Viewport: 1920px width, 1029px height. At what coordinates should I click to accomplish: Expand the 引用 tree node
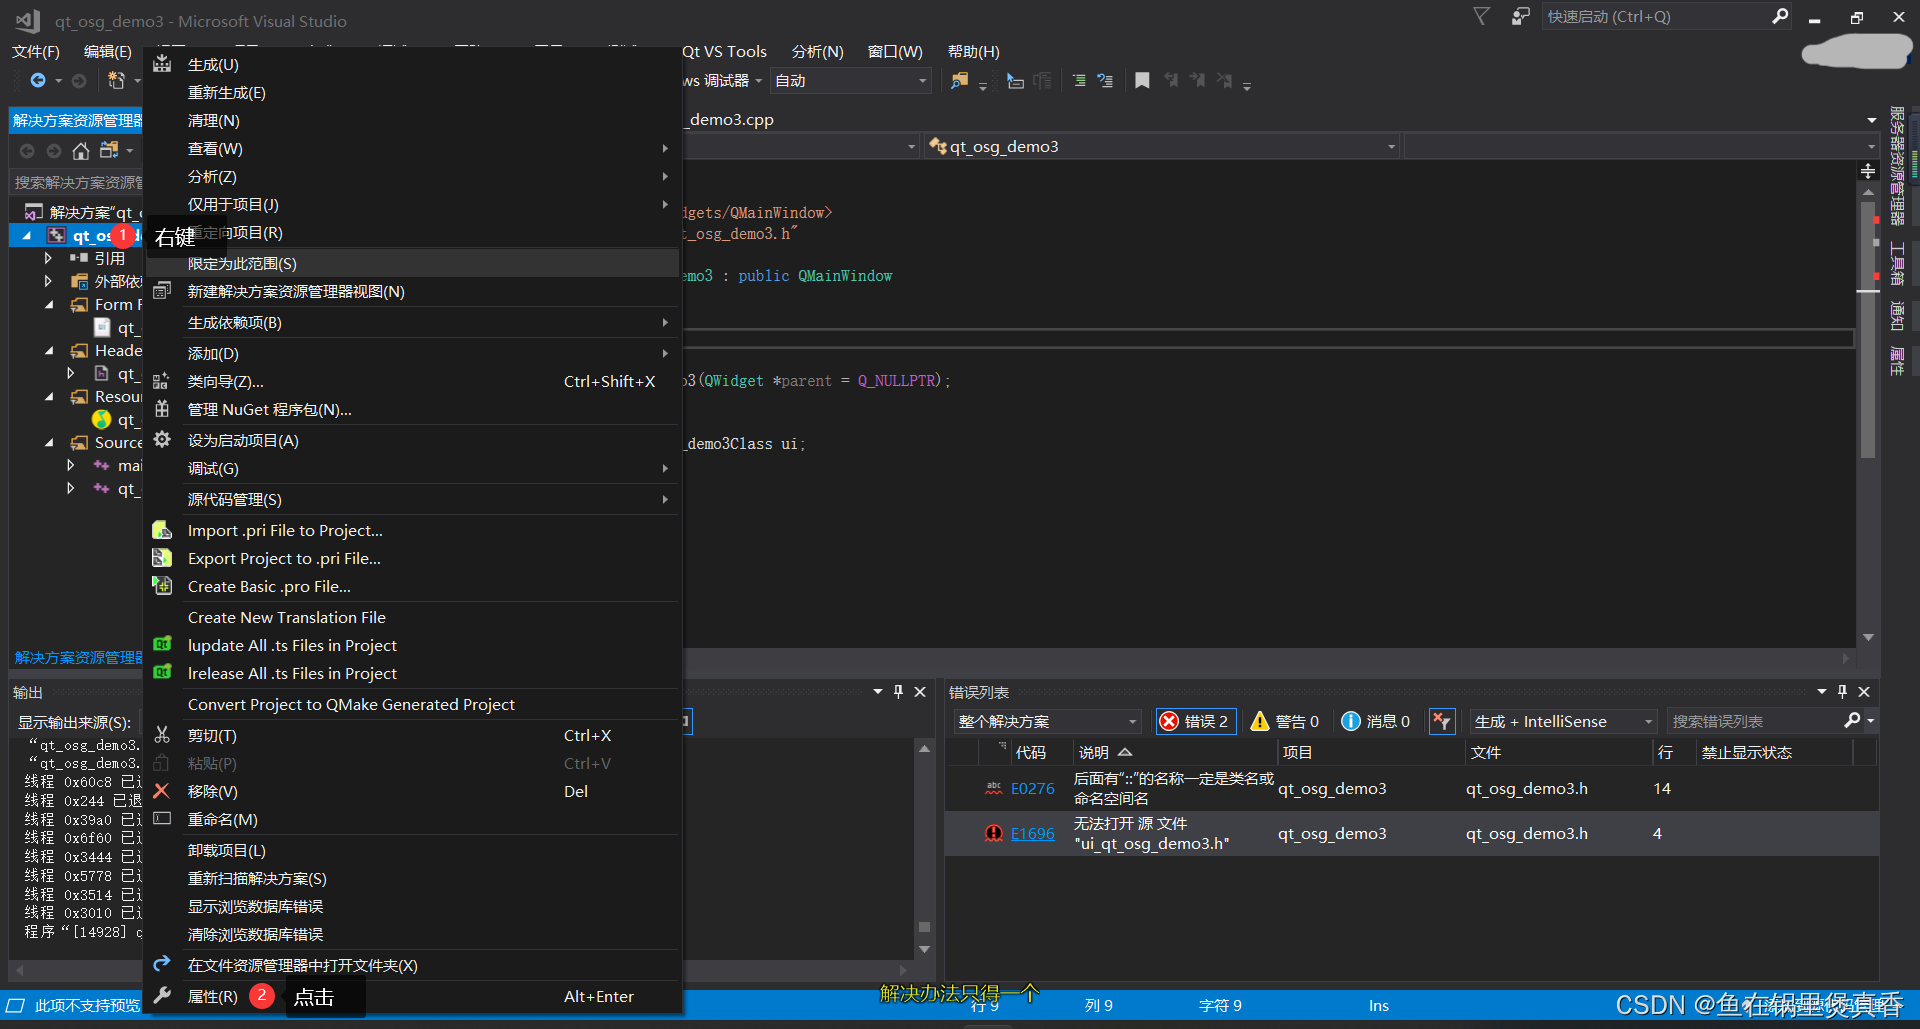[48, 258]
